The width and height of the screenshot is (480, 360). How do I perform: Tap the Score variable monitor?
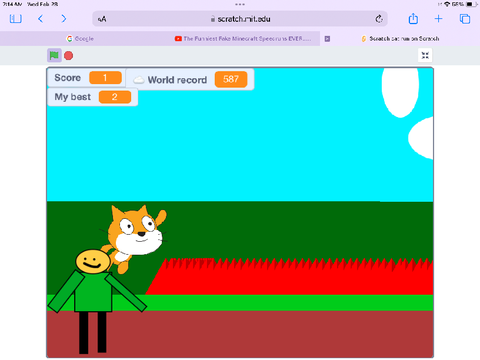[87, 78]
